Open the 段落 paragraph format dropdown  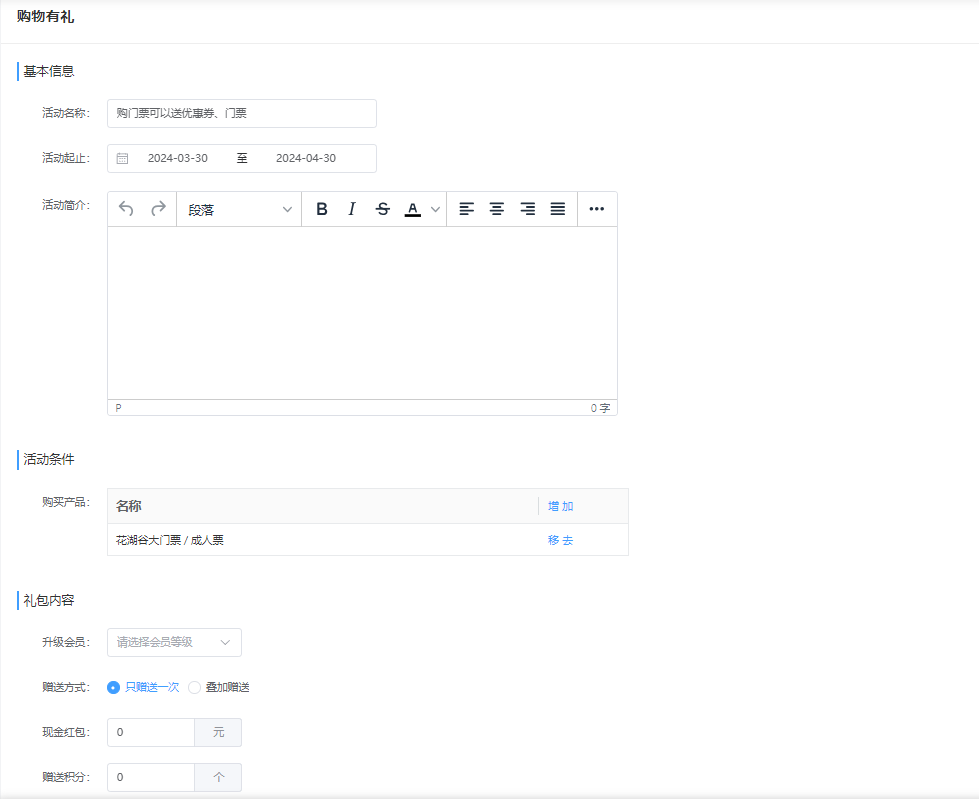point(239,209)
